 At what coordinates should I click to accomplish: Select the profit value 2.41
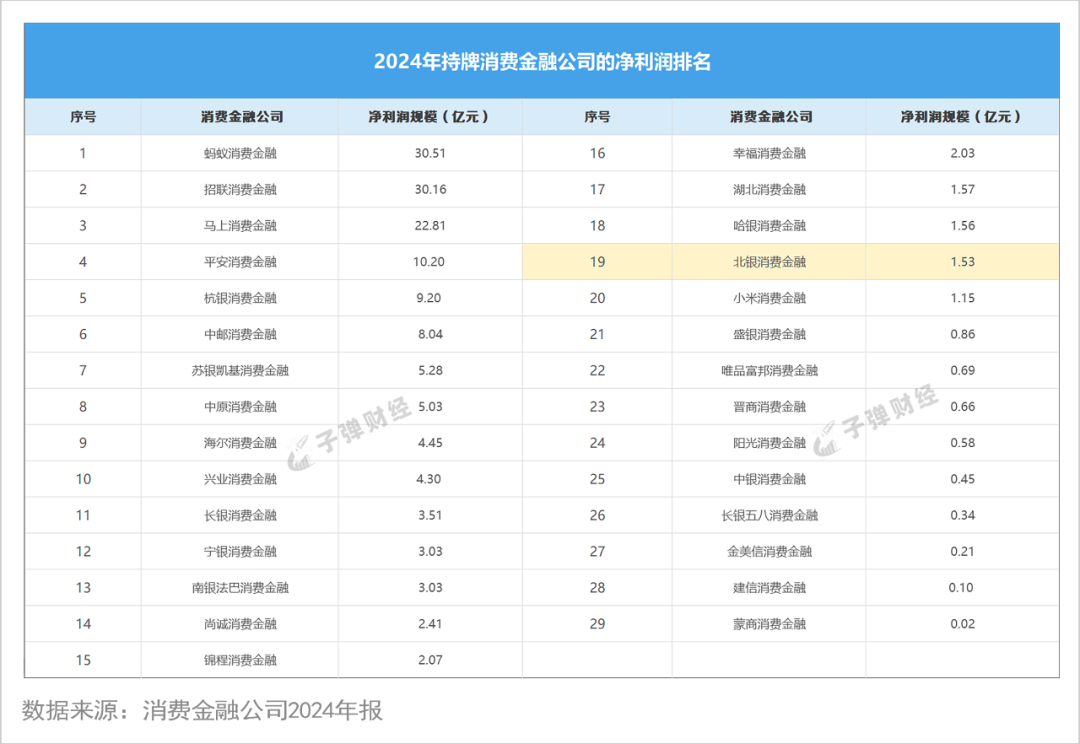tap(430, 624)
